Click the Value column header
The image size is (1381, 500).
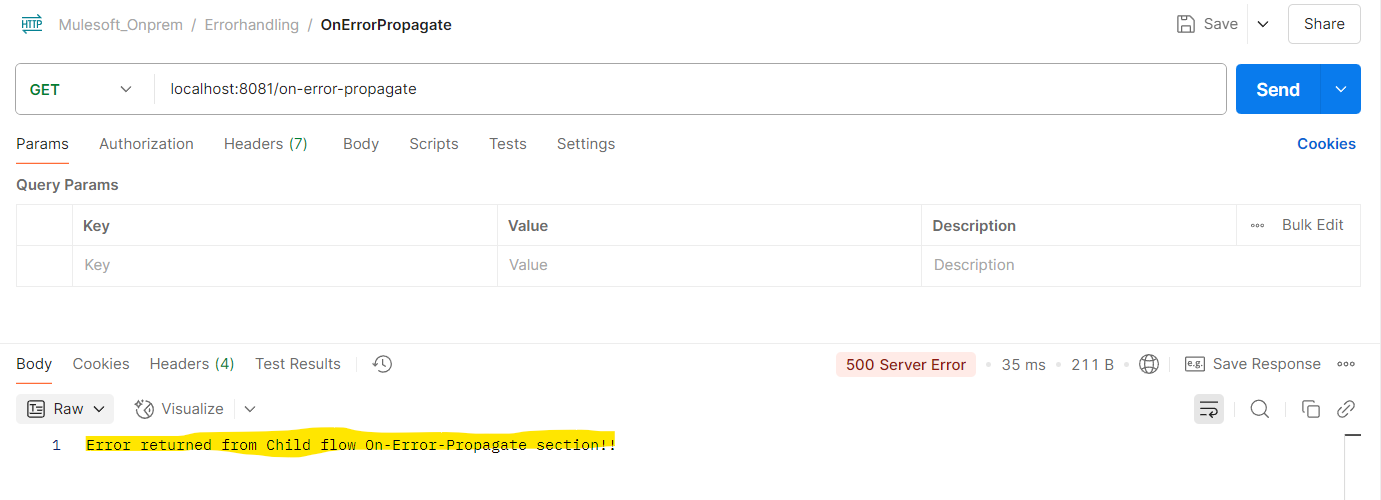click(528, 226)
